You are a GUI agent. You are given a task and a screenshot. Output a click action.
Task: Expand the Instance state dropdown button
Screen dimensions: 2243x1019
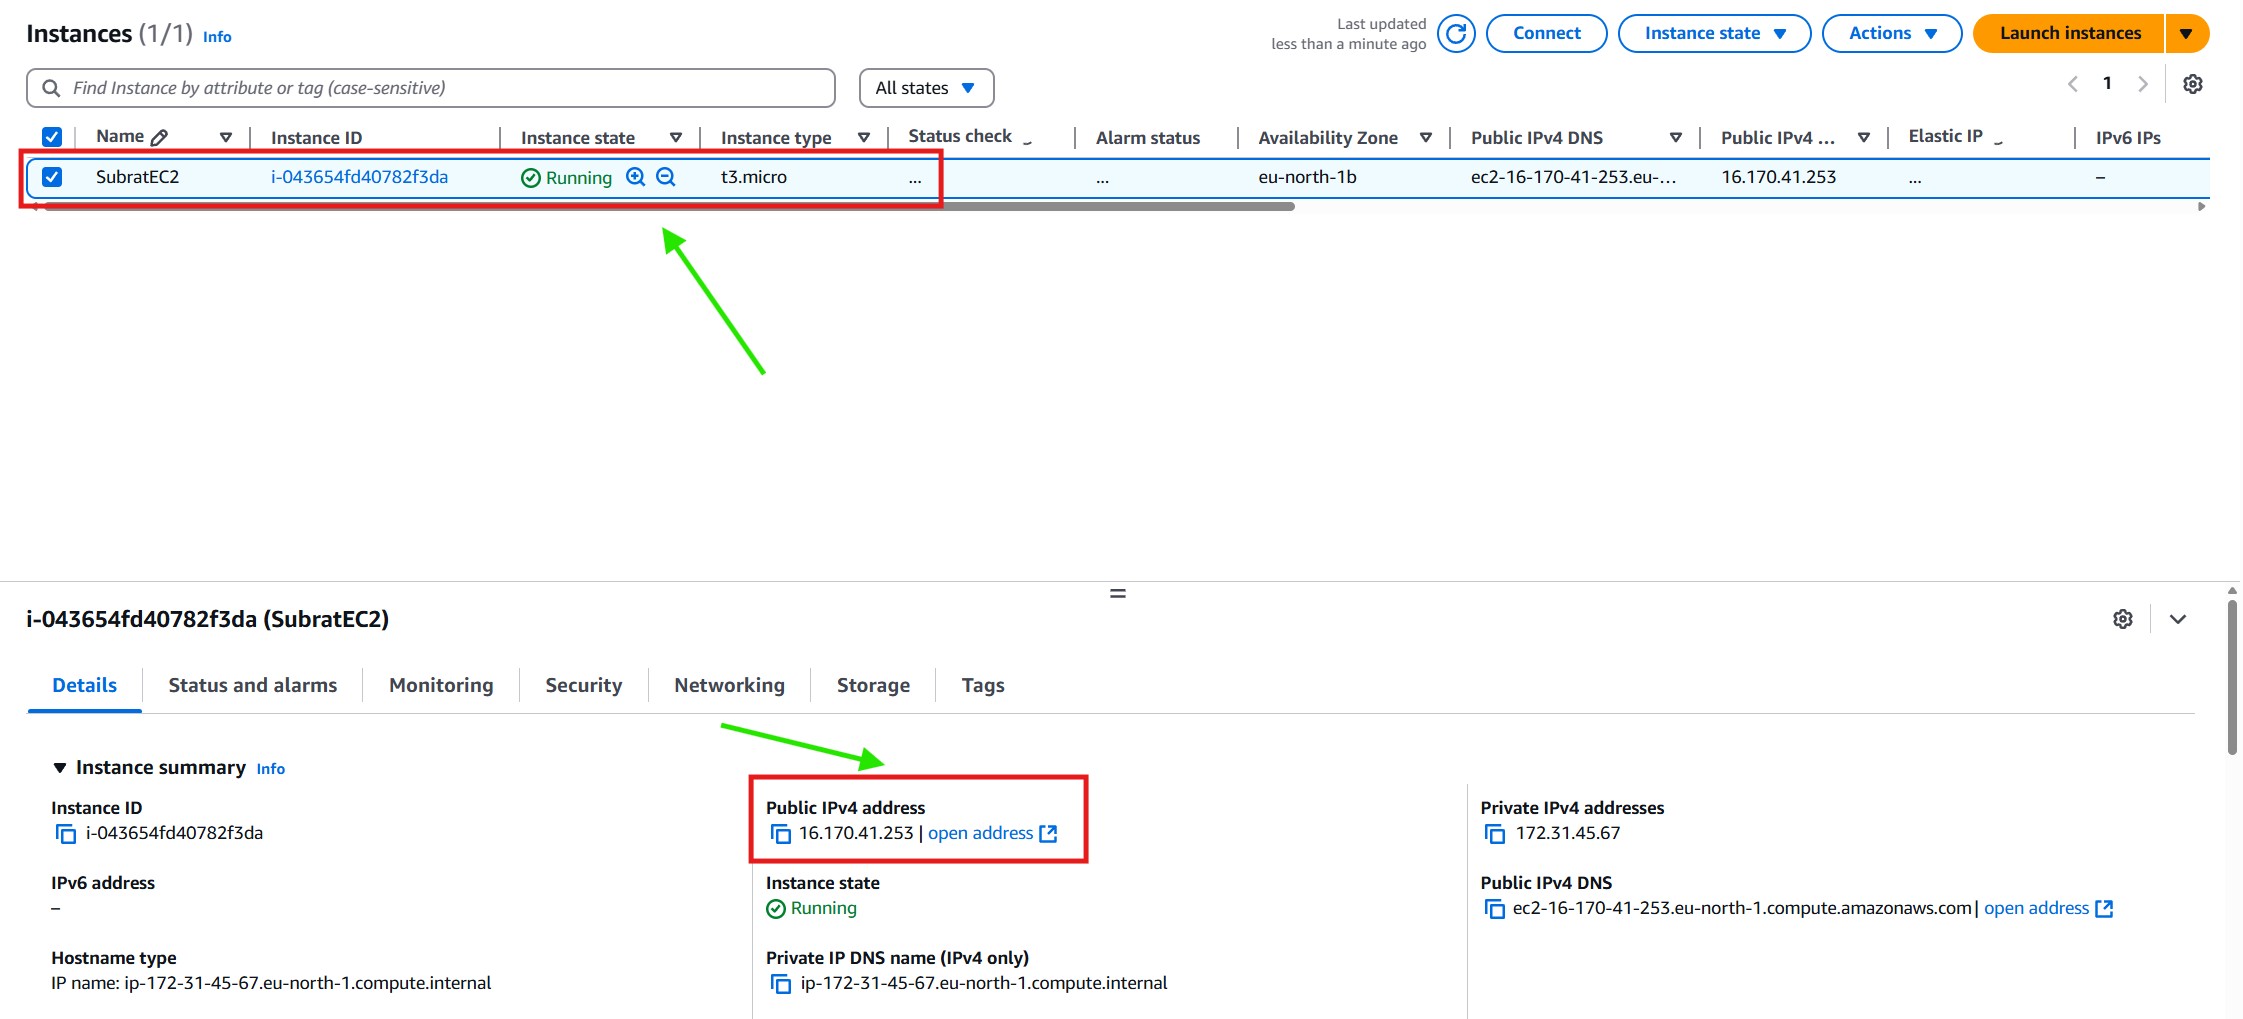point(1714,33)
